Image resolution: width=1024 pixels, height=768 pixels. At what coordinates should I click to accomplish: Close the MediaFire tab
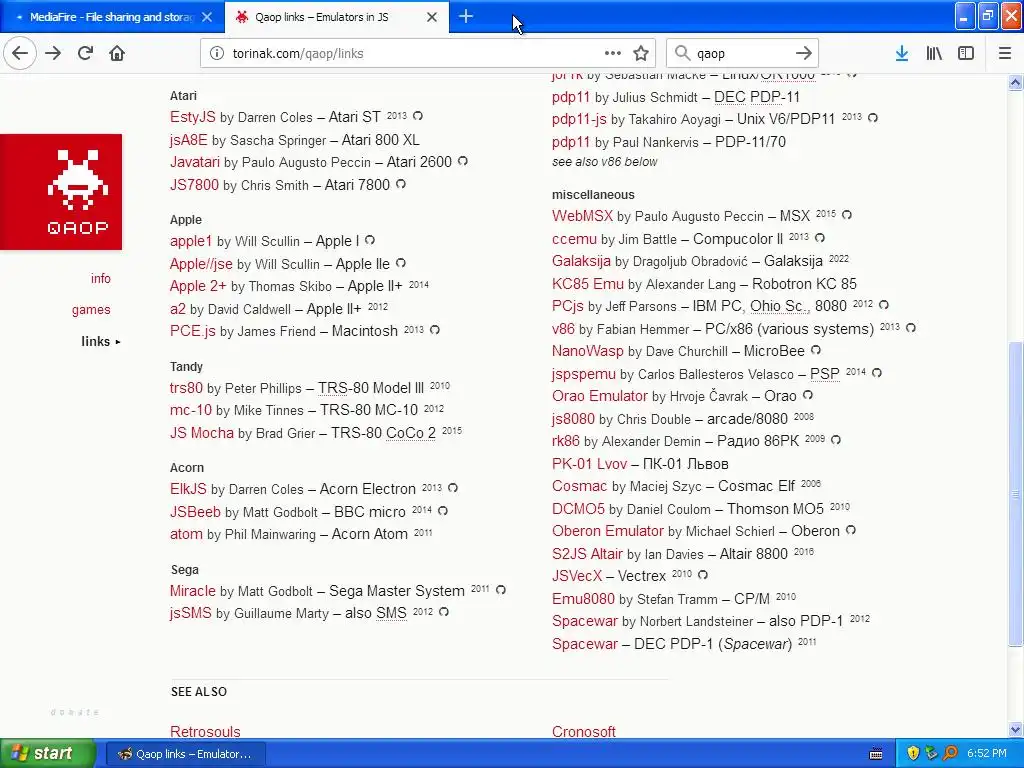tap(207, 18)
